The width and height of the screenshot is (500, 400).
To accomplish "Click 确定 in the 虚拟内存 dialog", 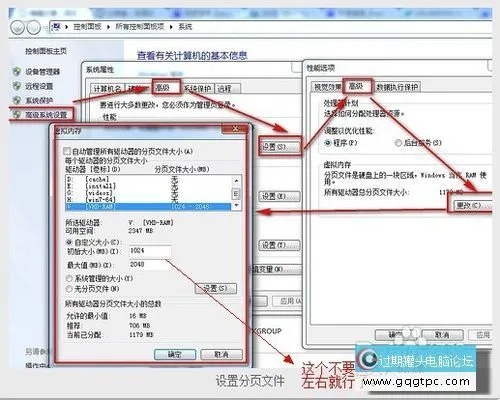I will pyautogui.click(x=175, y=354).
